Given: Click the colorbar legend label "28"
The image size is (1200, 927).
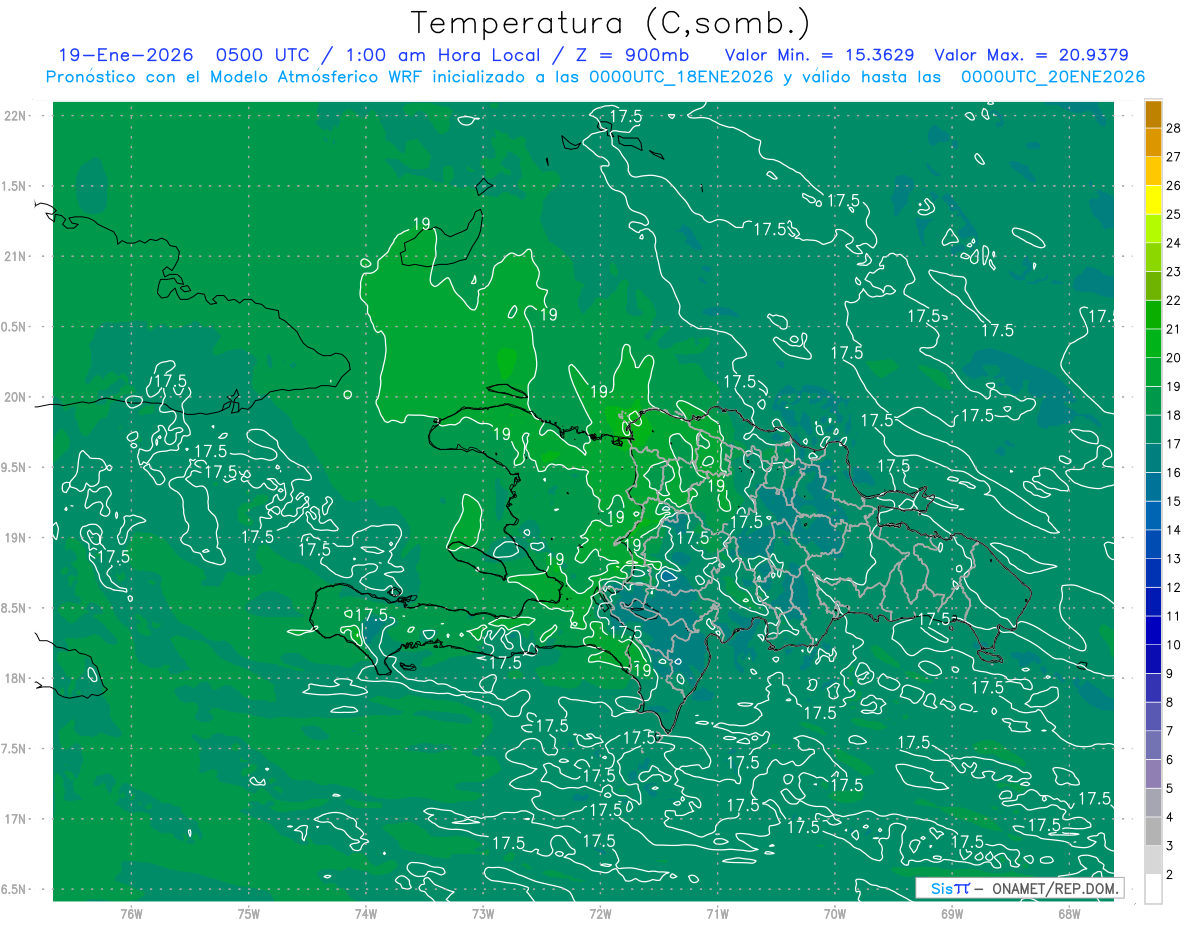Looking at the screenshot, I should (x=1173, y=128).
